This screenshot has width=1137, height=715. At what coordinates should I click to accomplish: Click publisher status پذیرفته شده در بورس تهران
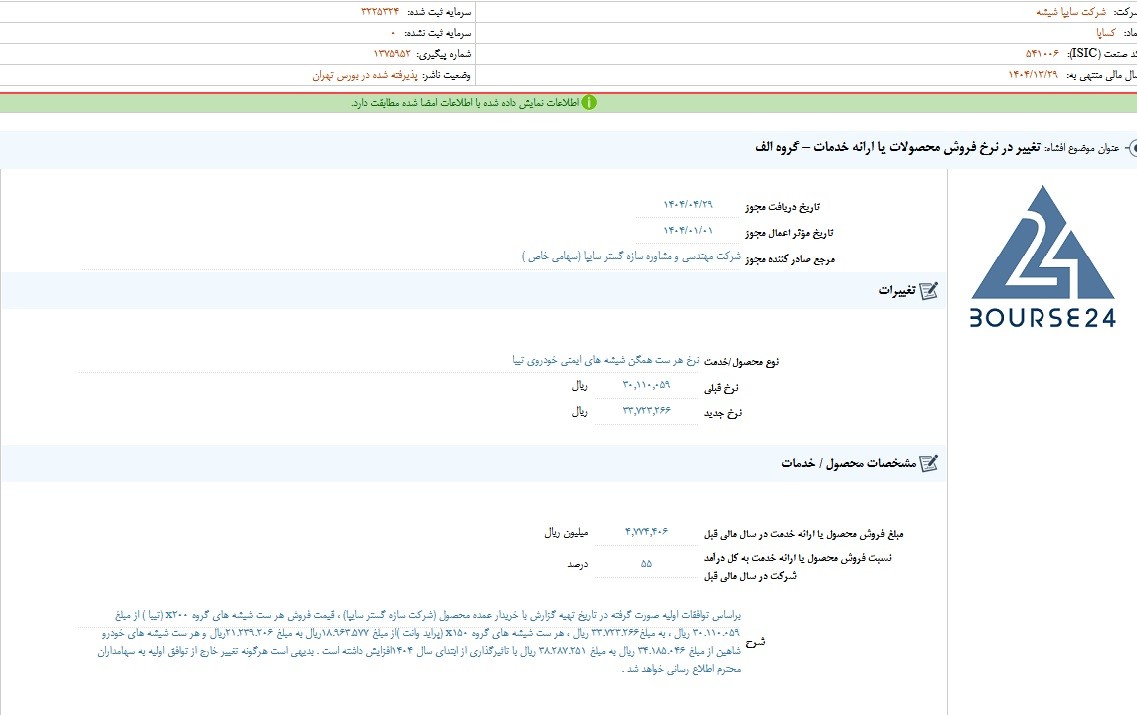click(x=365, y=75)
